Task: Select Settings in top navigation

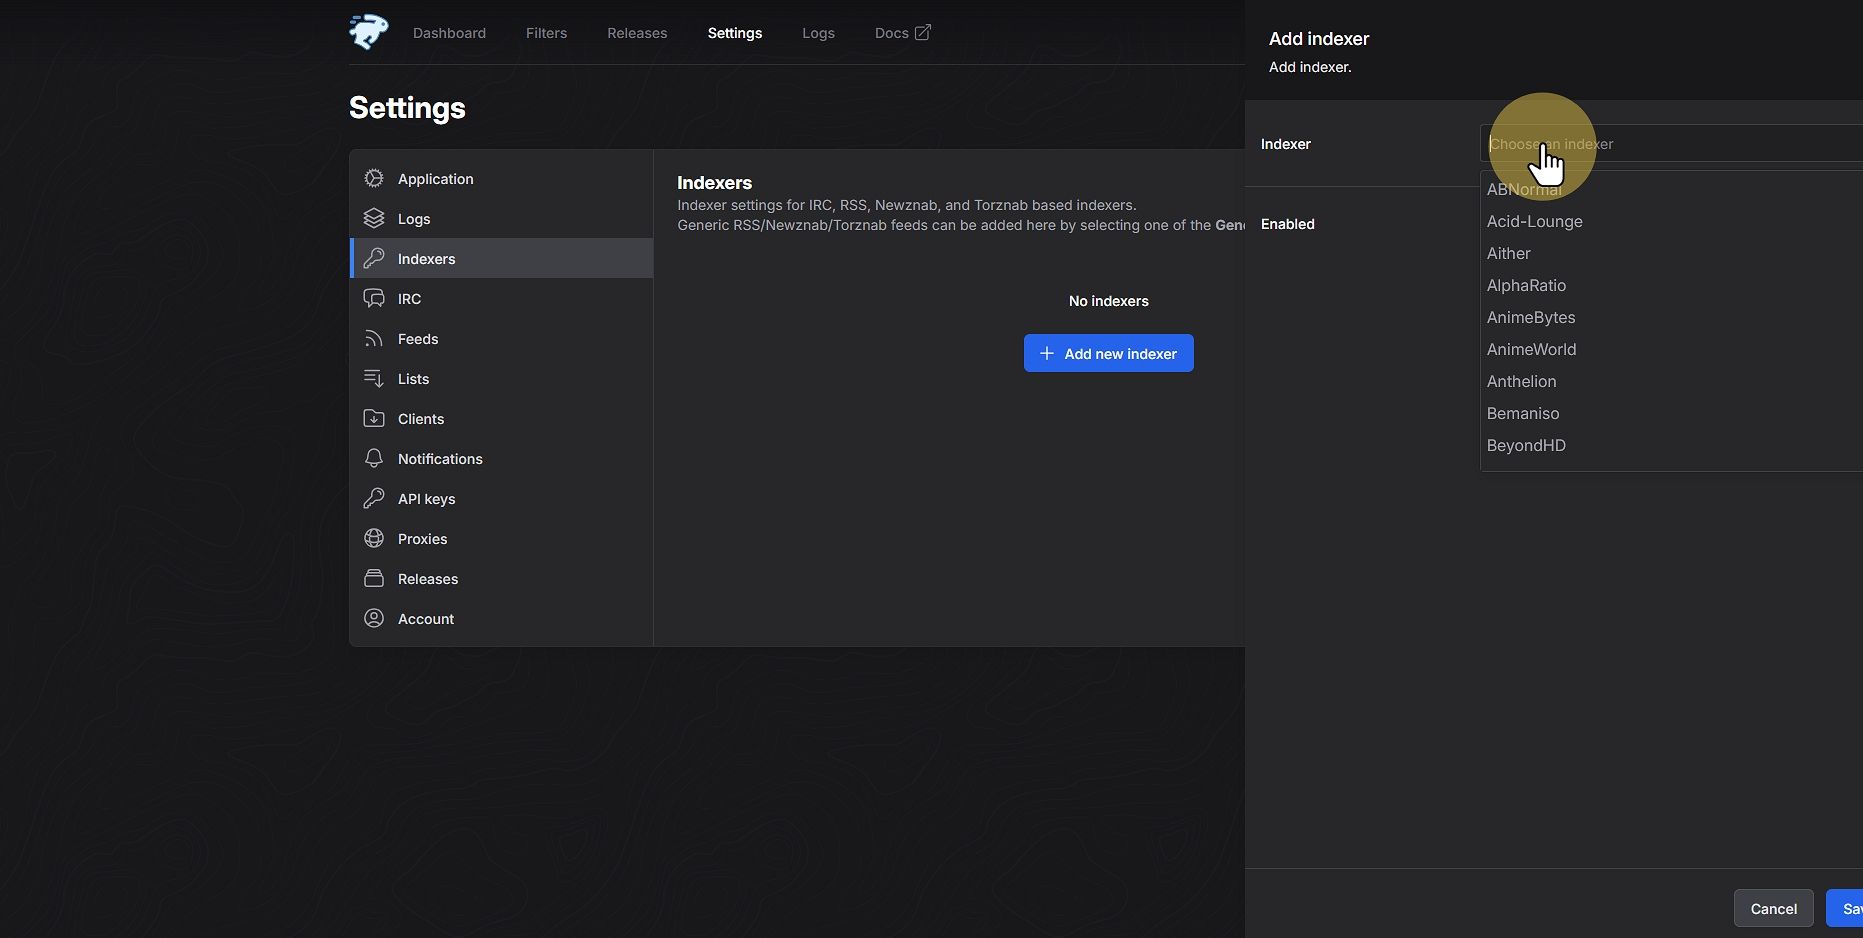Action: 735,33
